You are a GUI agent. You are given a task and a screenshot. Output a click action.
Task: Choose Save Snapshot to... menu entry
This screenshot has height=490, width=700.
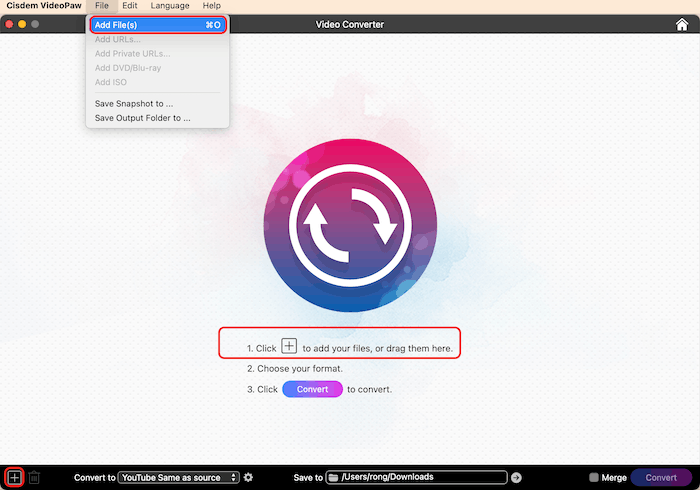pos(133,103)
